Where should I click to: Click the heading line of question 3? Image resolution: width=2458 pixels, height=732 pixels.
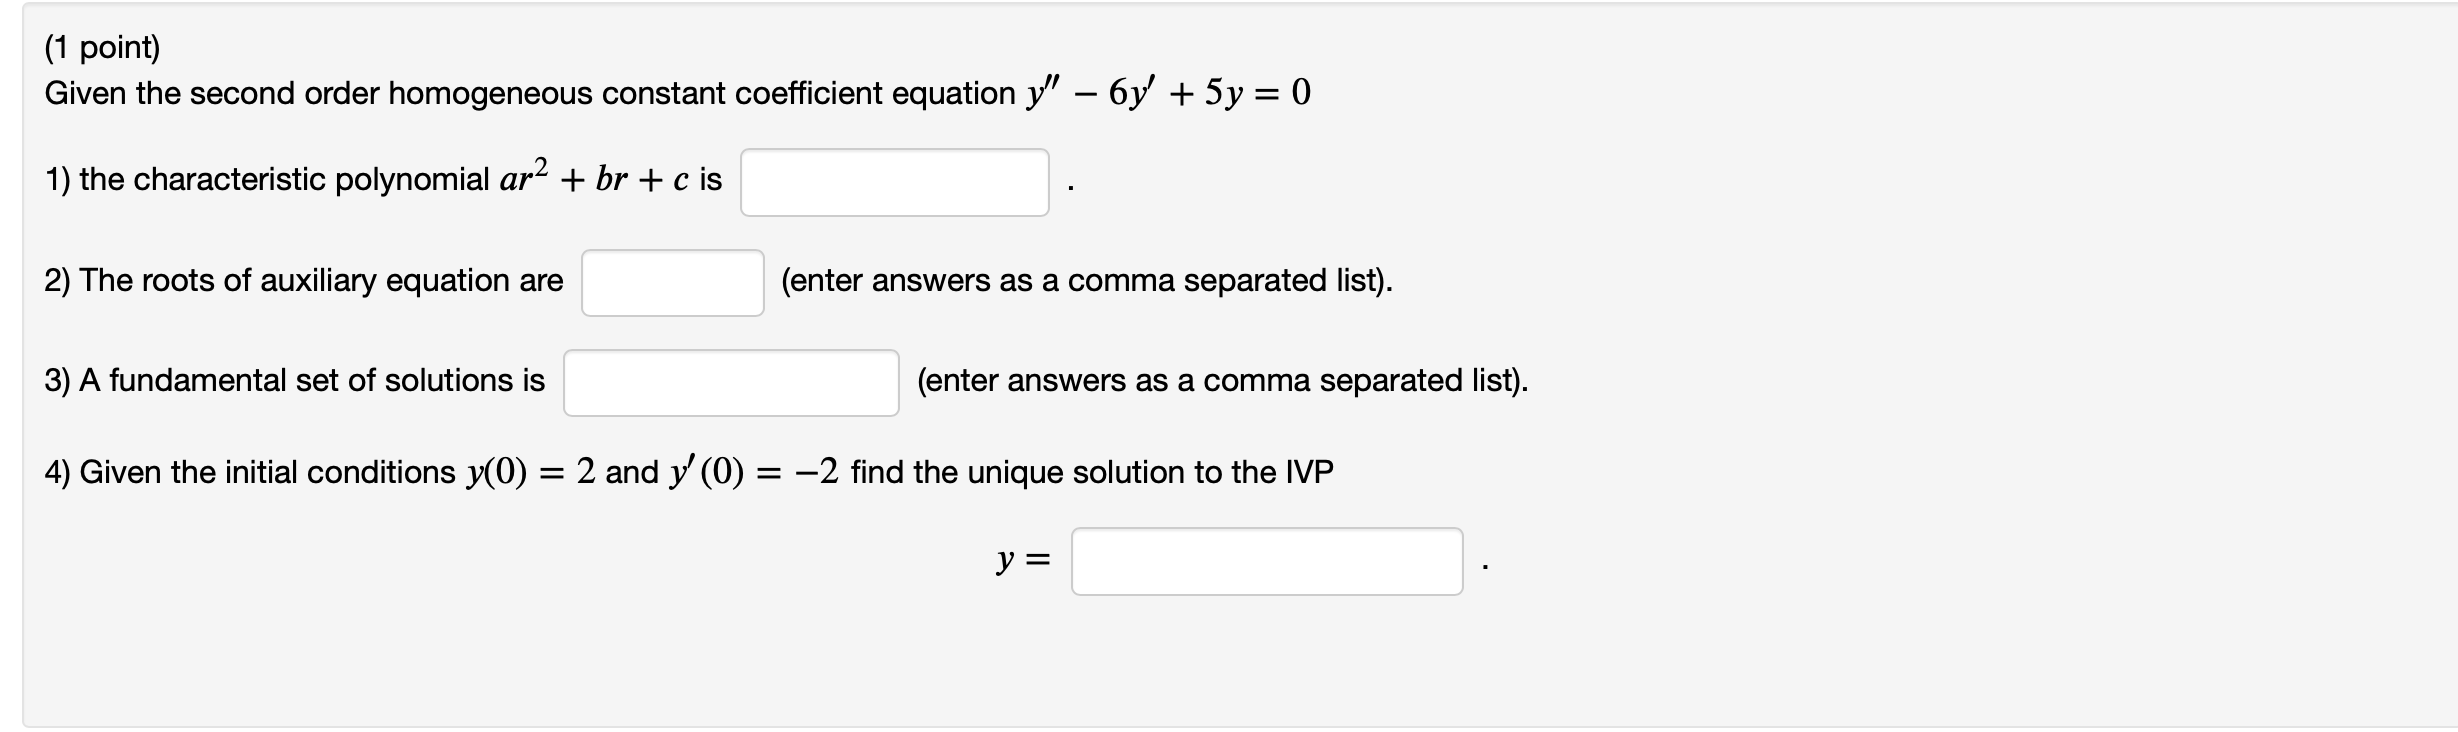pyautogui.click(x=295, y=379)
